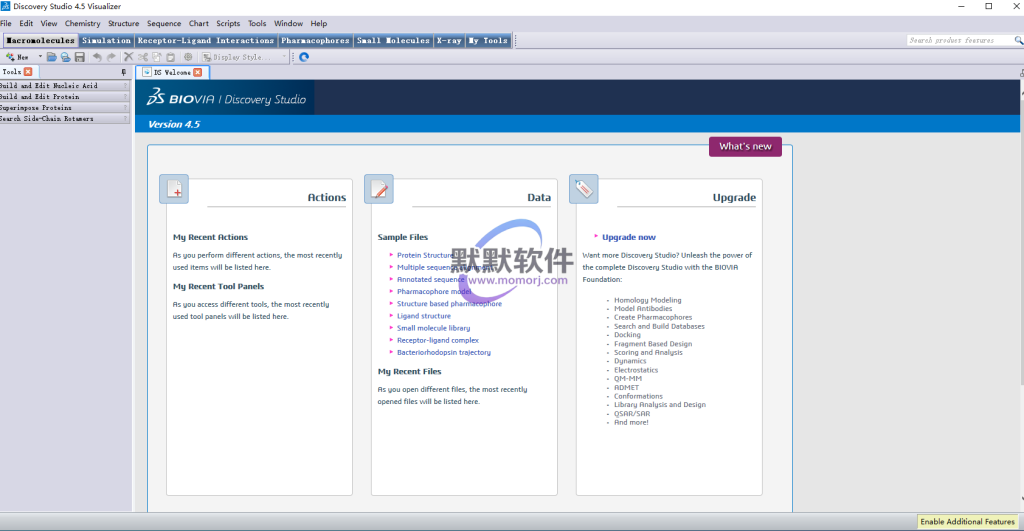Open the New dropdown arrow
1024x531 pixels.
click(40, 57)
